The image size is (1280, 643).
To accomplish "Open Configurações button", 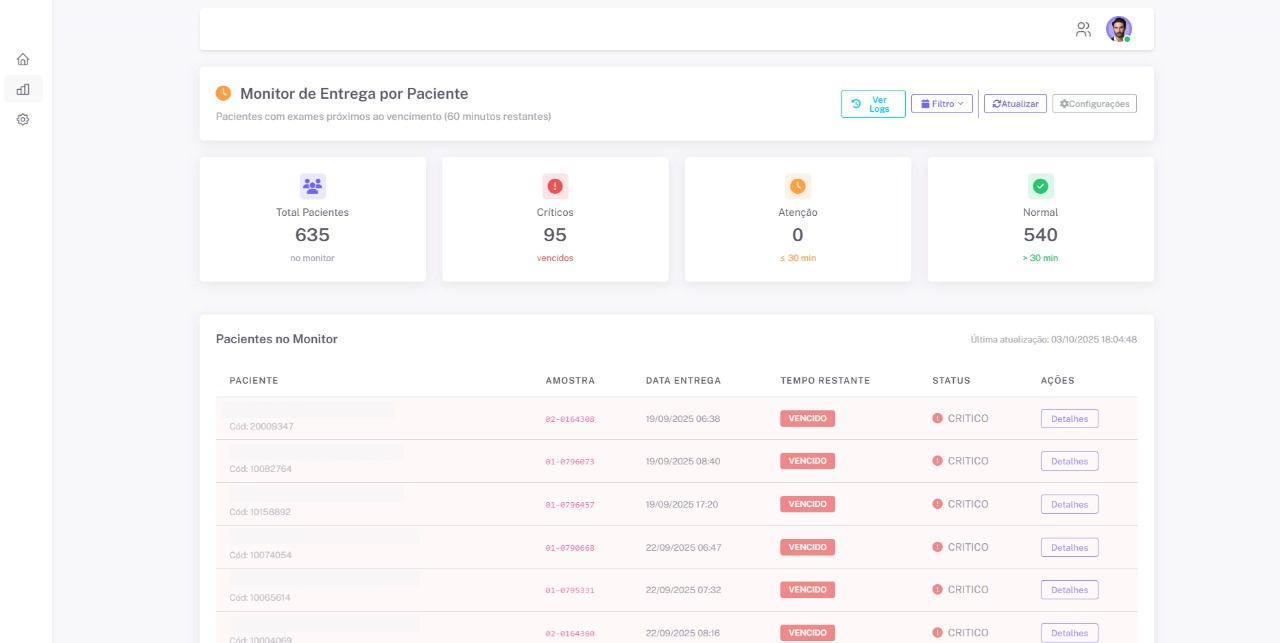I will 1094,104.
